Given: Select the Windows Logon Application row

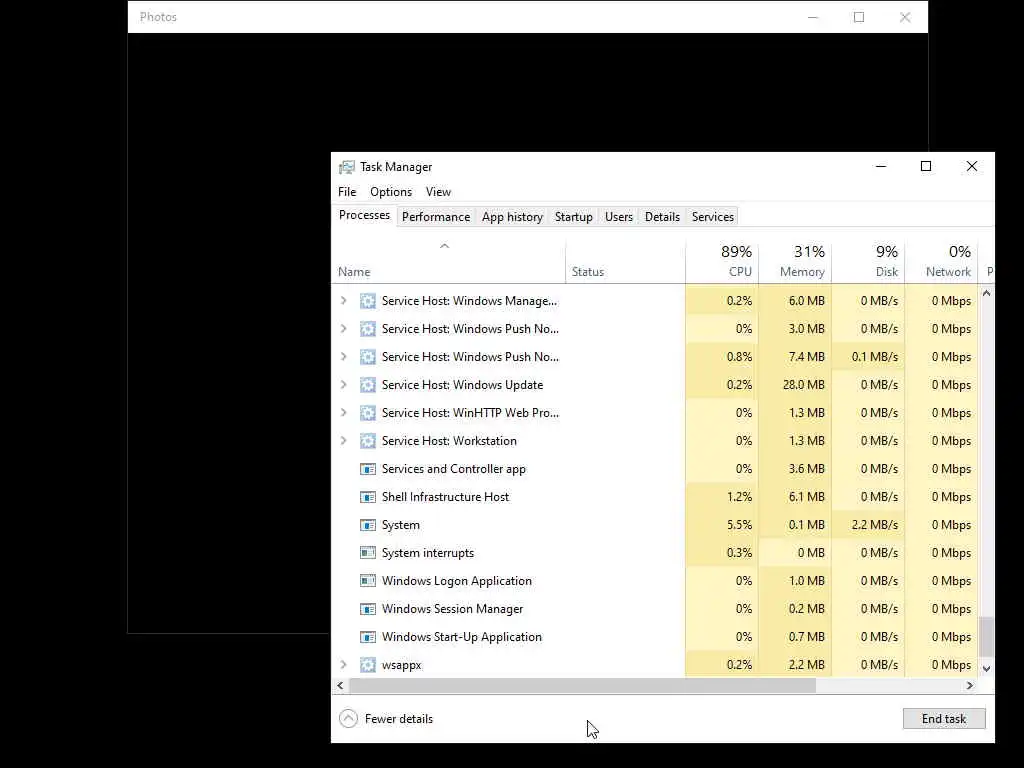Looking at the screenshot, I should (655, 581).
